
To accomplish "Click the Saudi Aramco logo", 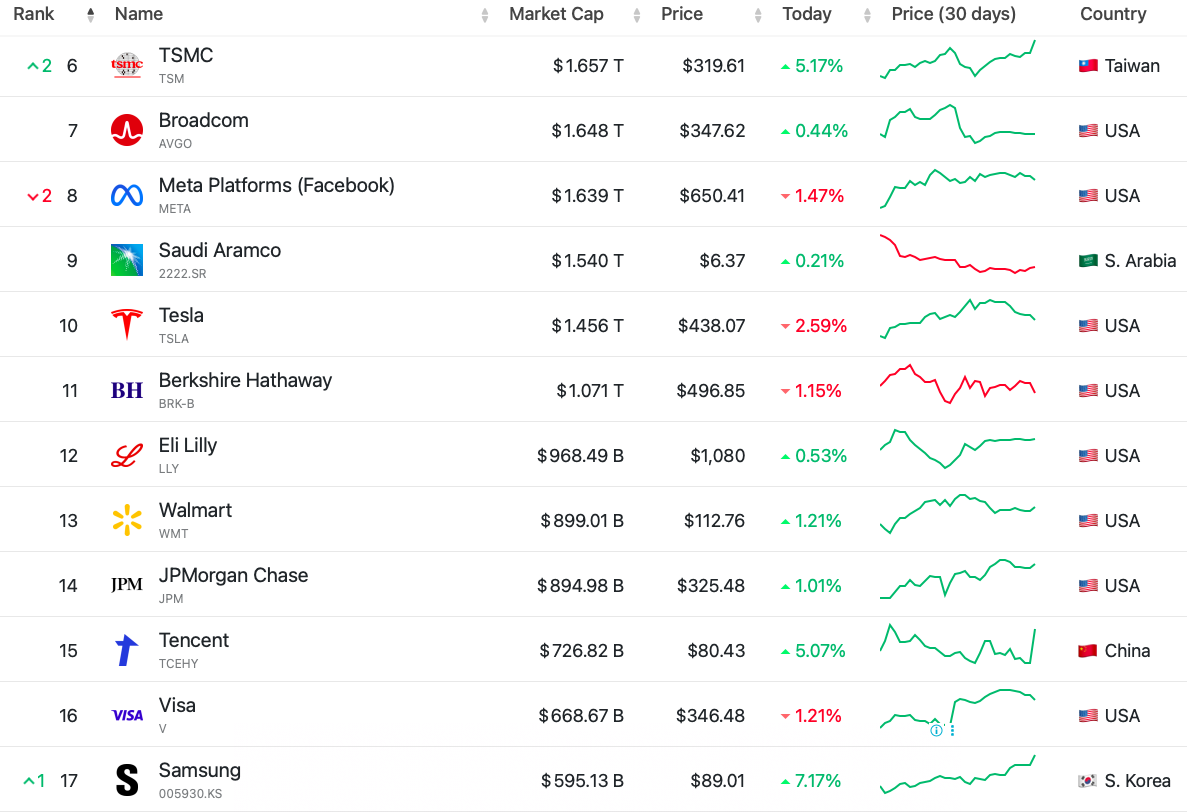I will (x=127, y=261).
